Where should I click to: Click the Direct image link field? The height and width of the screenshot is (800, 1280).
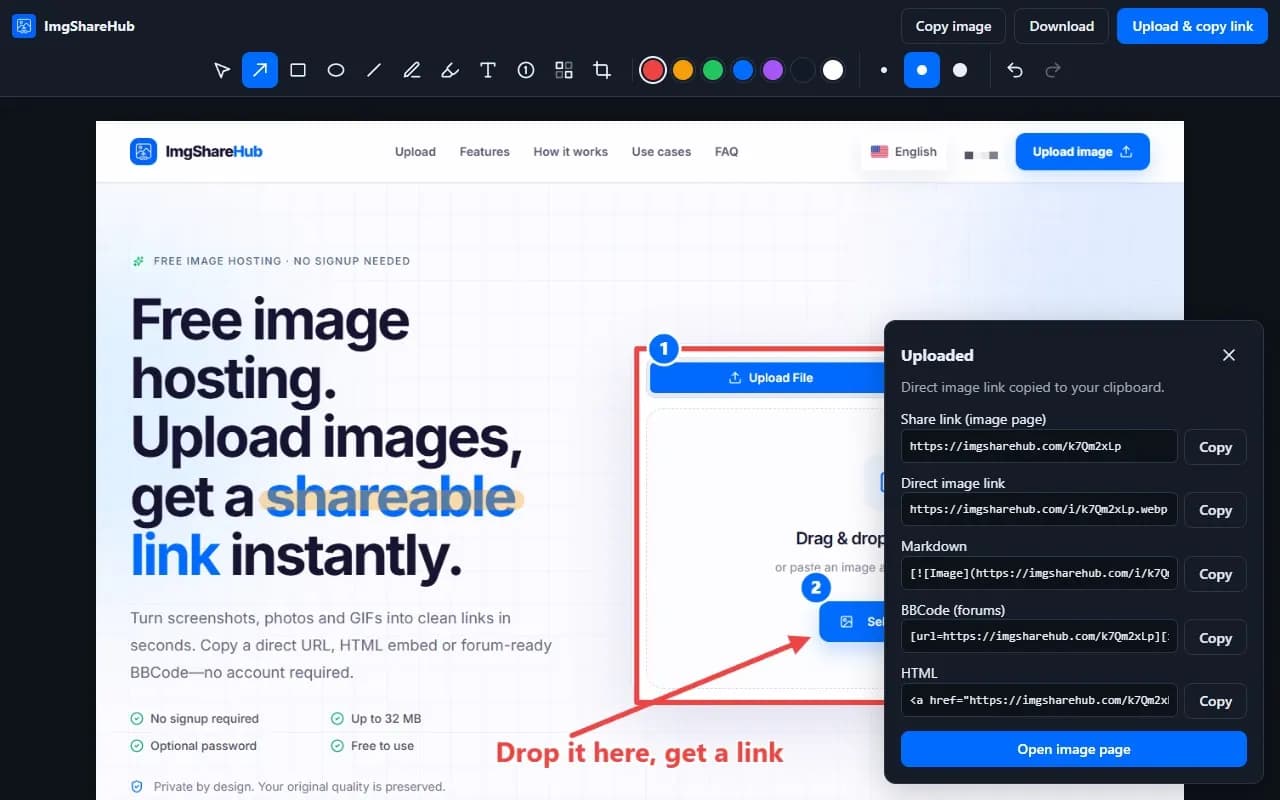coord(1039,509)
